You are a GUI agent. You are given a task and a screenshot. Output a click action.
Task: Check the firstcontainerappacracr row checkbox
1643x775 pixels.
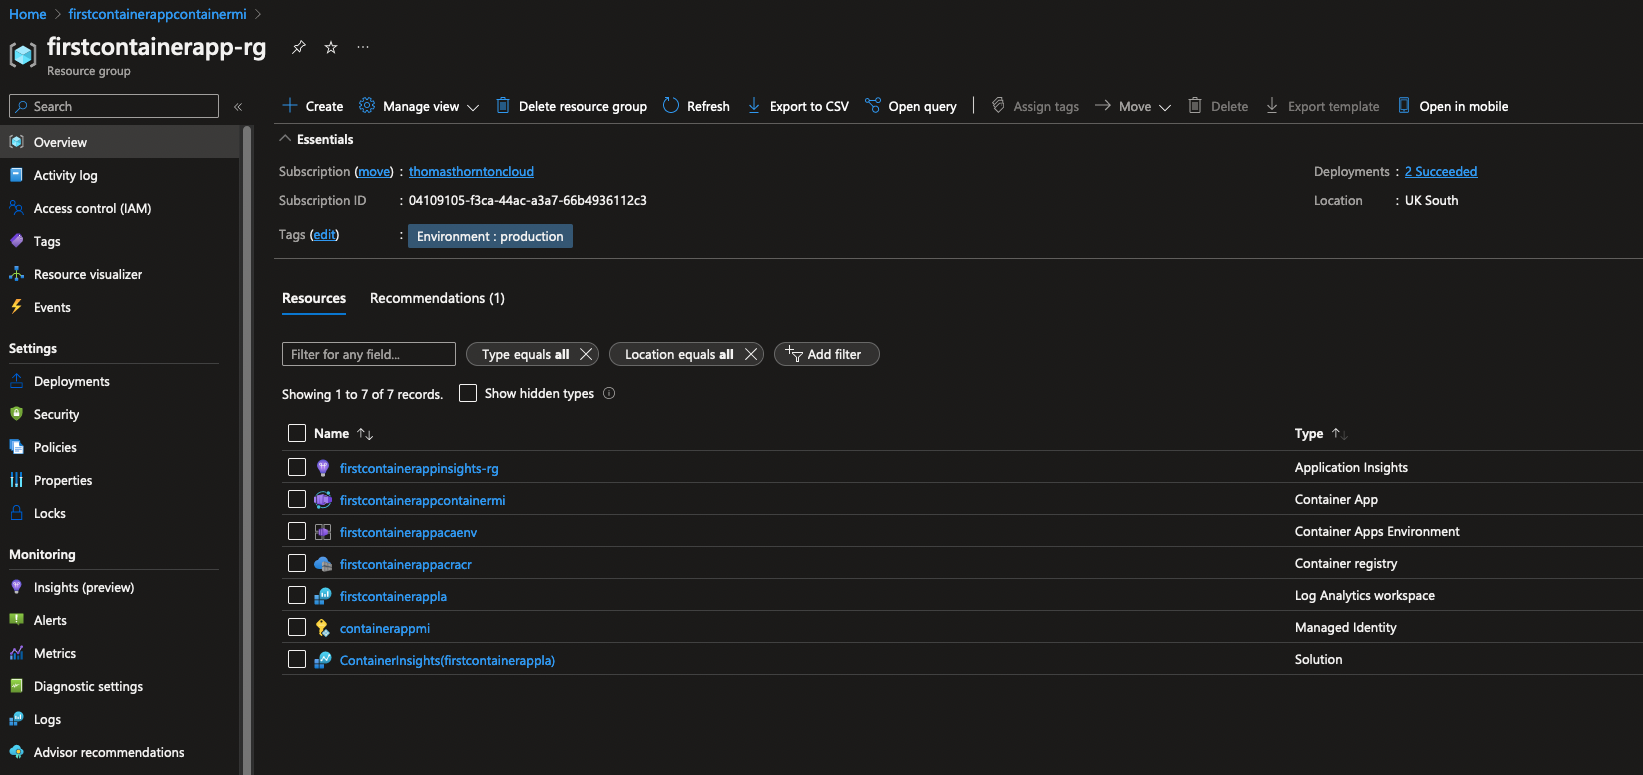point(297,563)
